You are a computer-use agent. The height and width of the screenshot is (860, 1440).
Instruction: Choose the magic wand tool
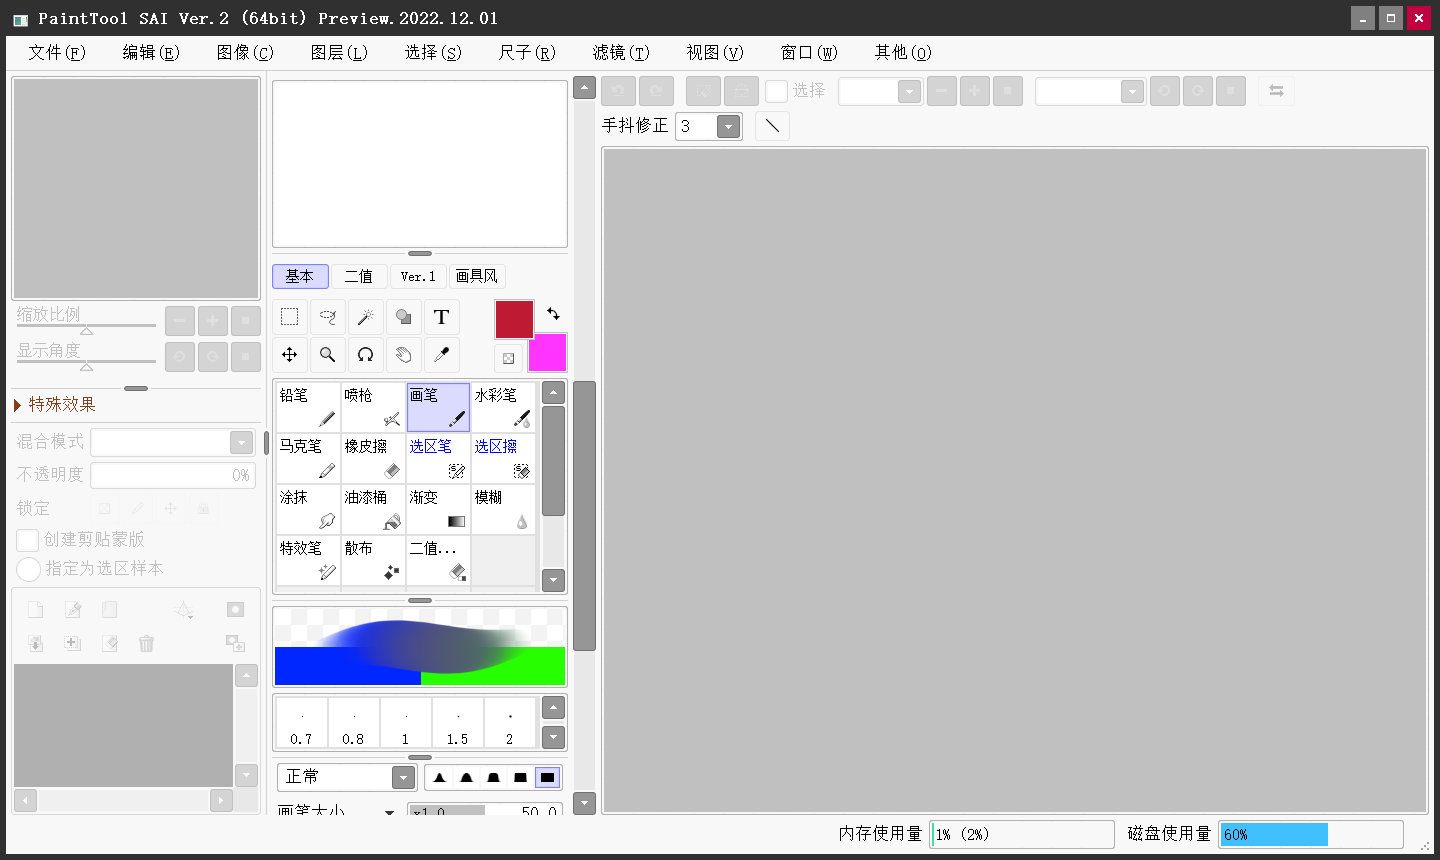point(365,317)
